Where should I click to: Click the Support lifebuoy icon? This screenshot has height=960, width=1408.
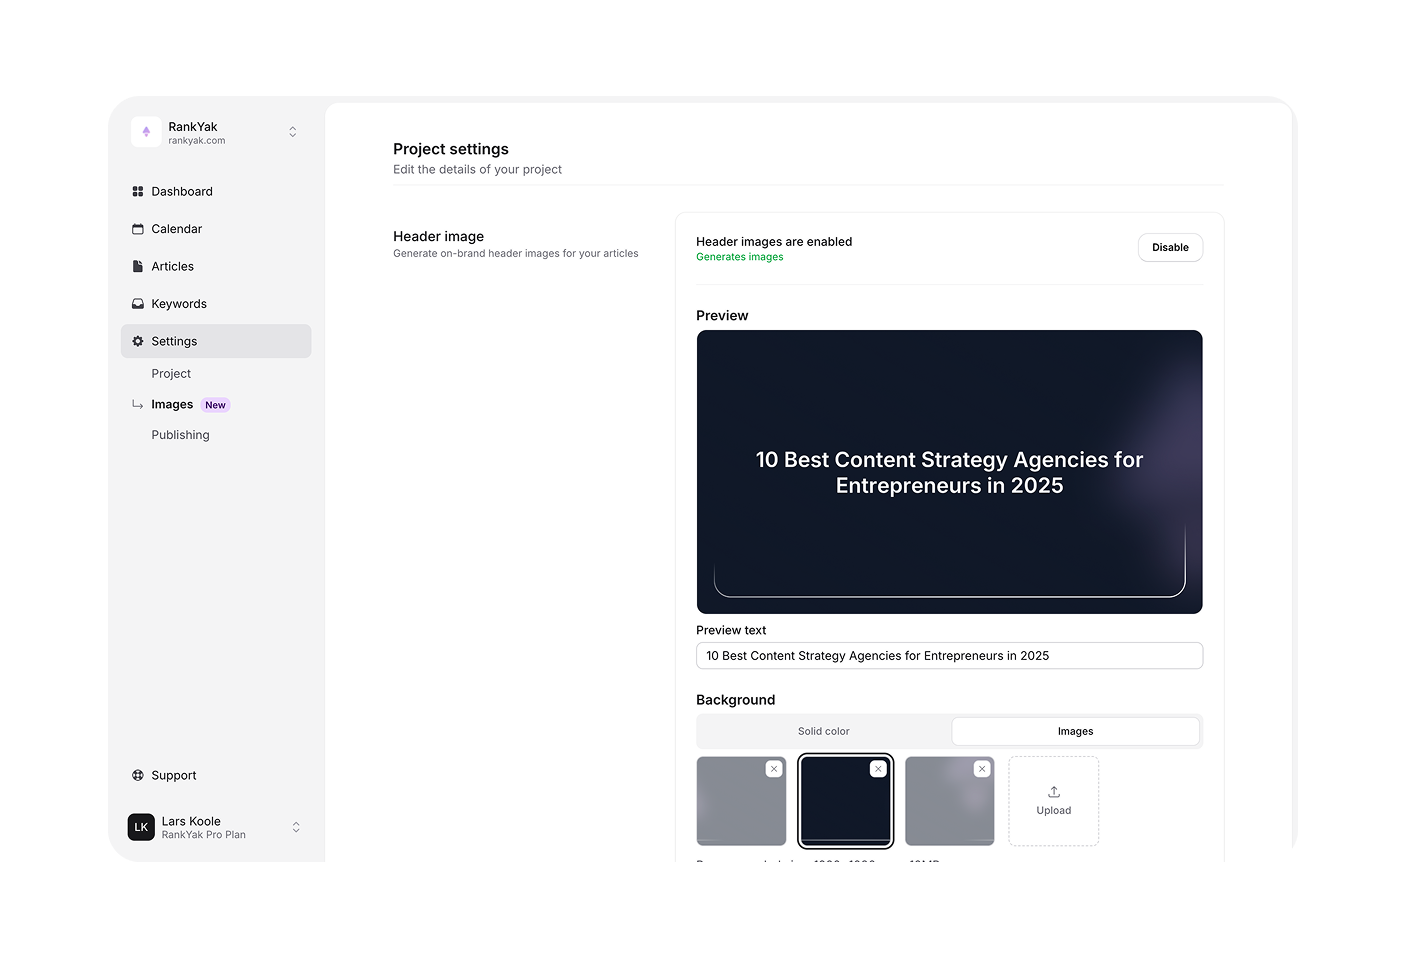138,776
